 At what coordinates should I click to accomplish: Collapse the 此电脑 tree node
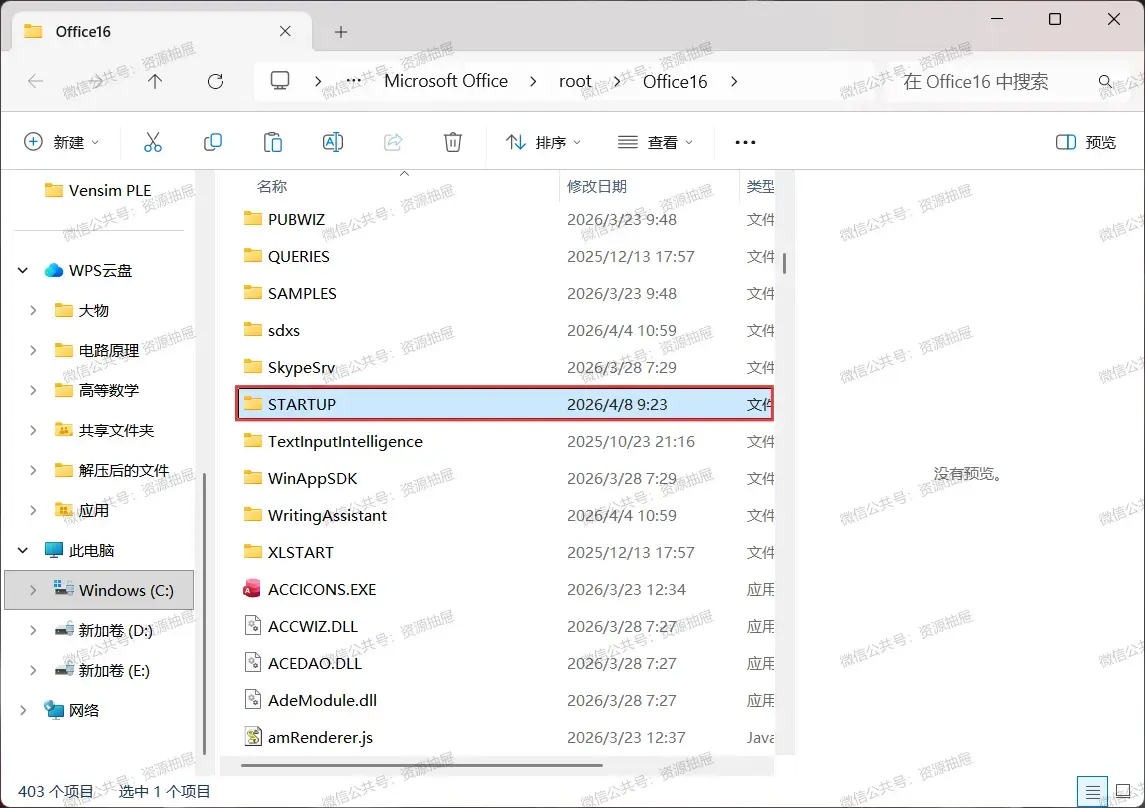point(23,550)
